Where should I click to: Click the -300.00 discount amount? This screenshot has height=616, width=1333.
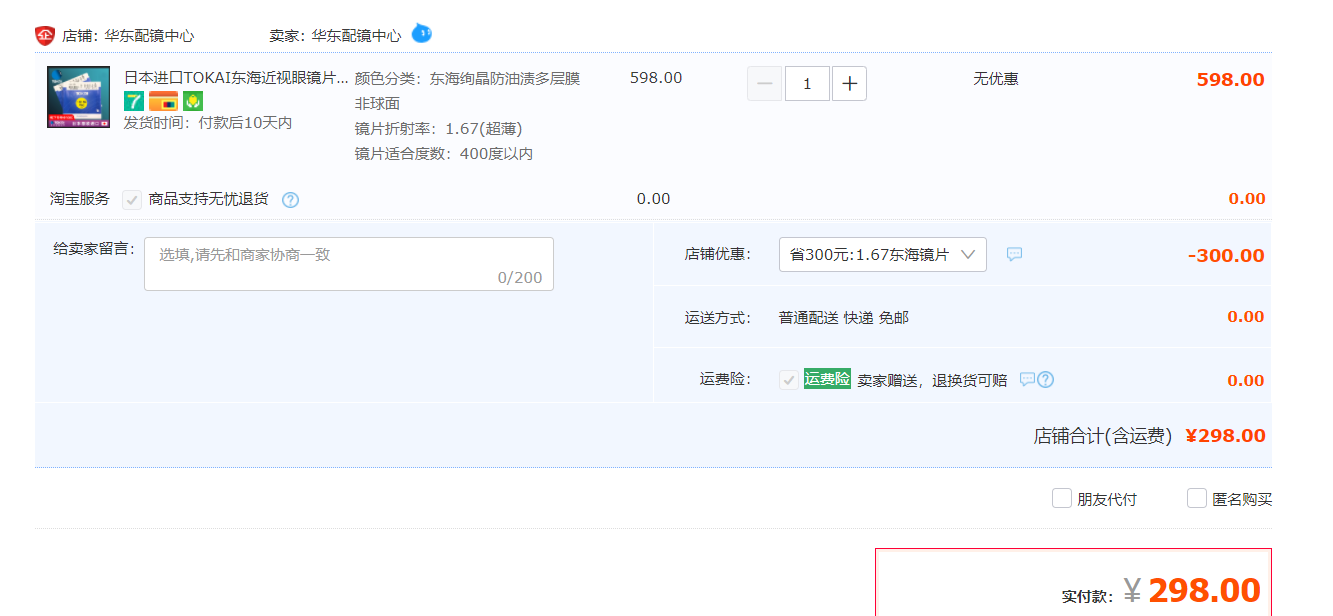click(1226, 255)
